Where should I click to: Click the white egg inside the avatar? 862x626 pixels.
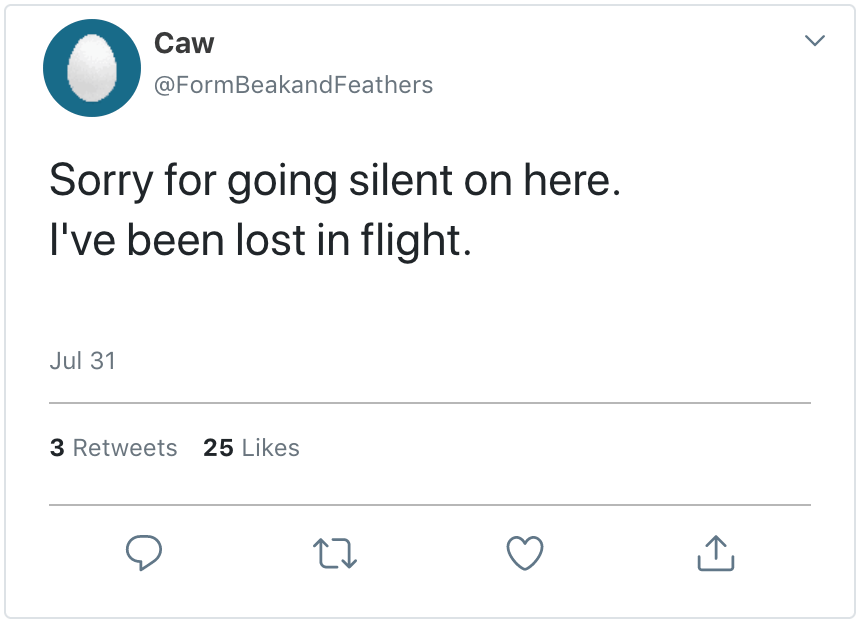(x=91, y=68)
